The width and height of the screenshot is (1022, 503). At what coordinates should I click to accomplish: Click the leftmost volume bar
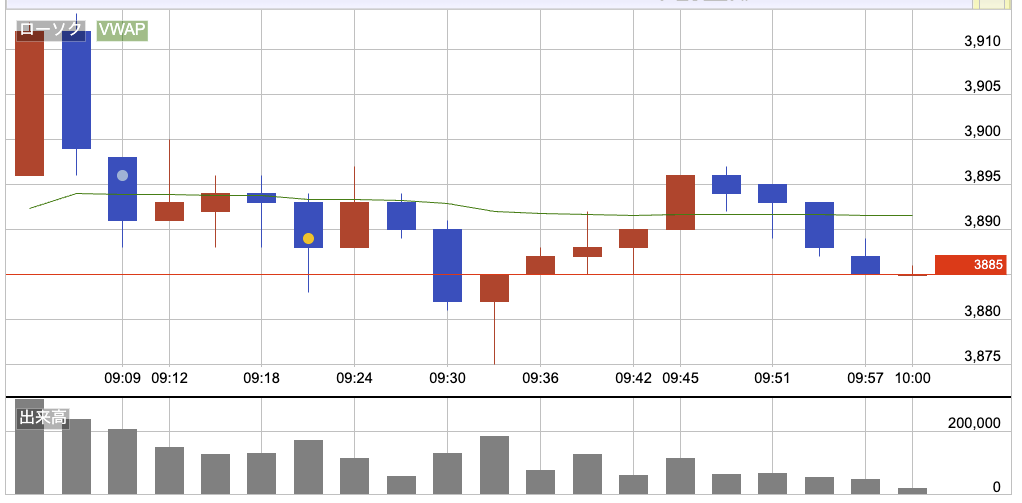tap(30, 448)
